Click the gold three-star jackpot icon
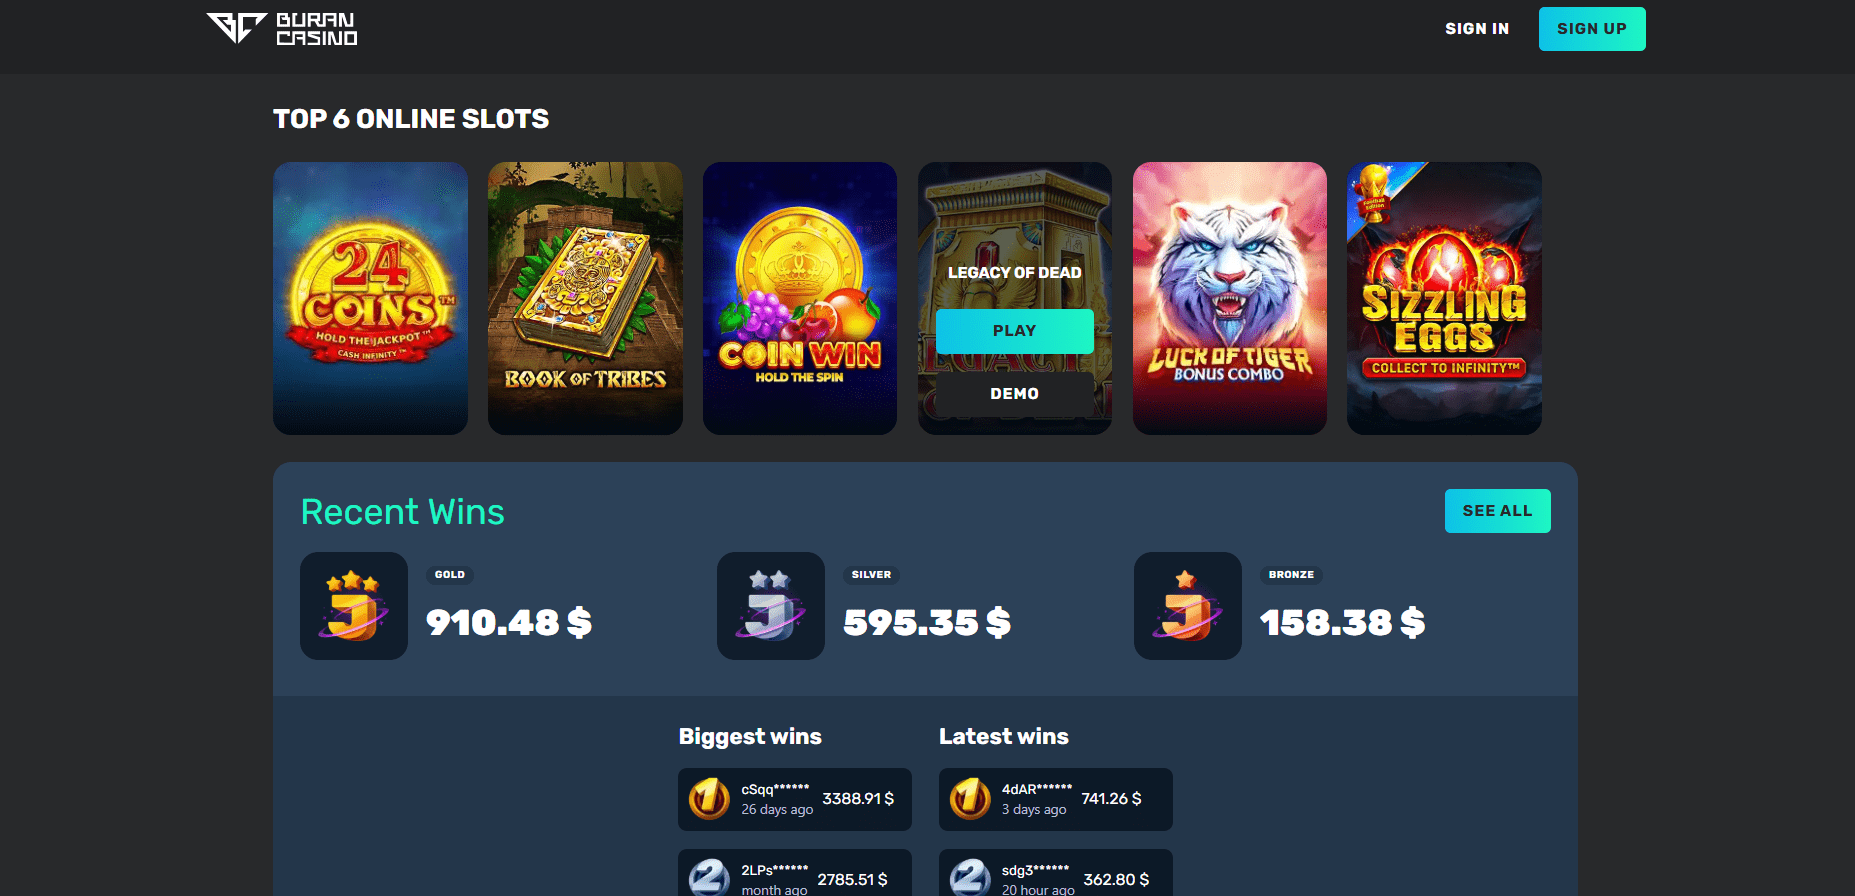The image size is (1855, 896). (x=354, y=606)
